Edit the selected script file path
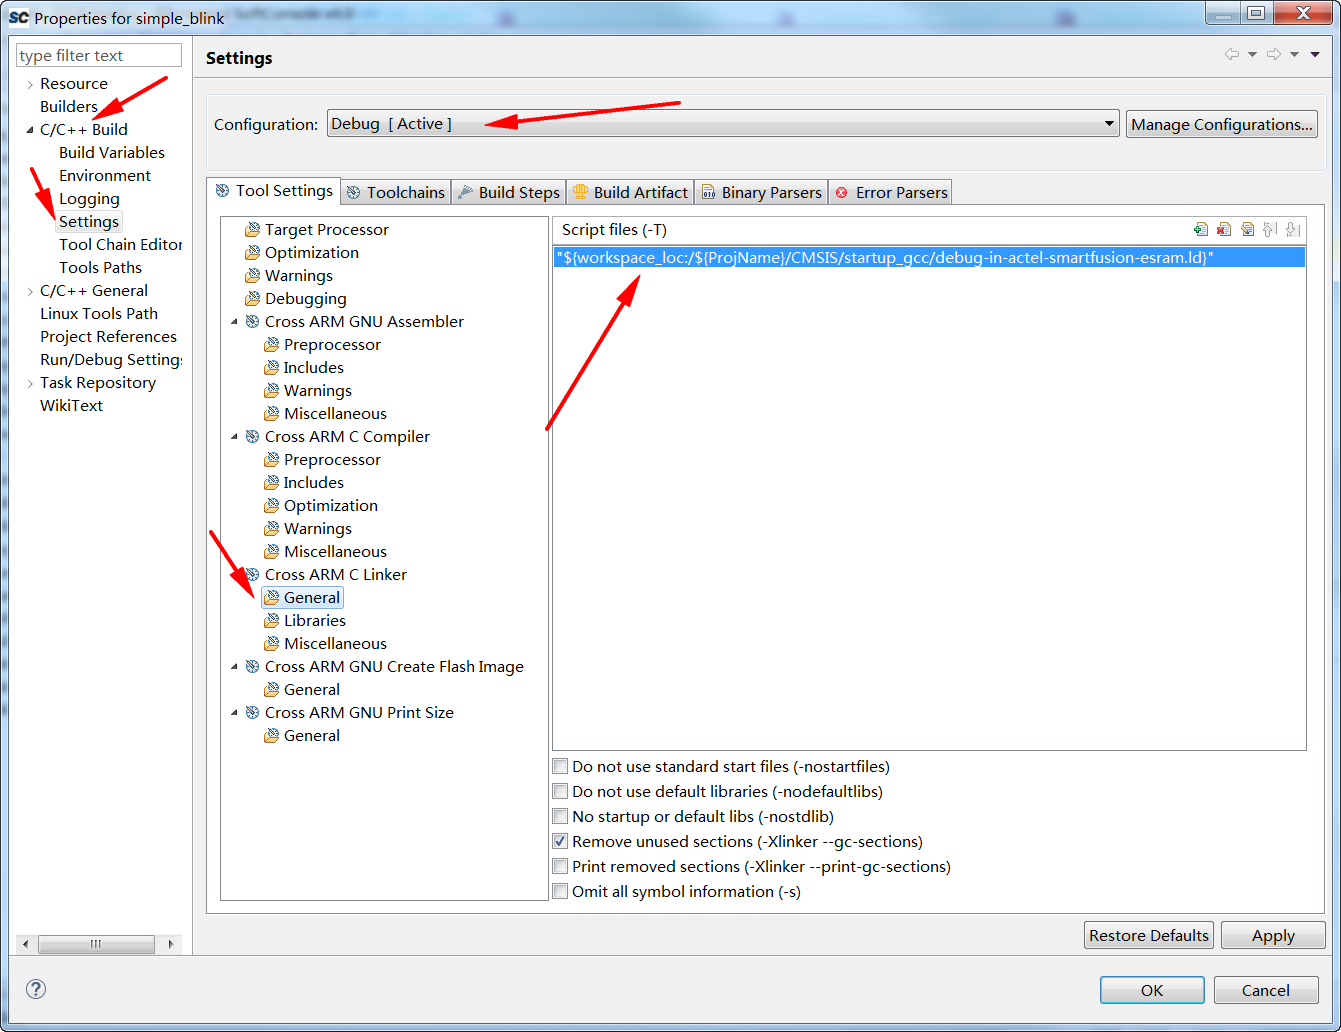The height and width of the screenshot is (1032, 1341). click(x=1248, y=229)
